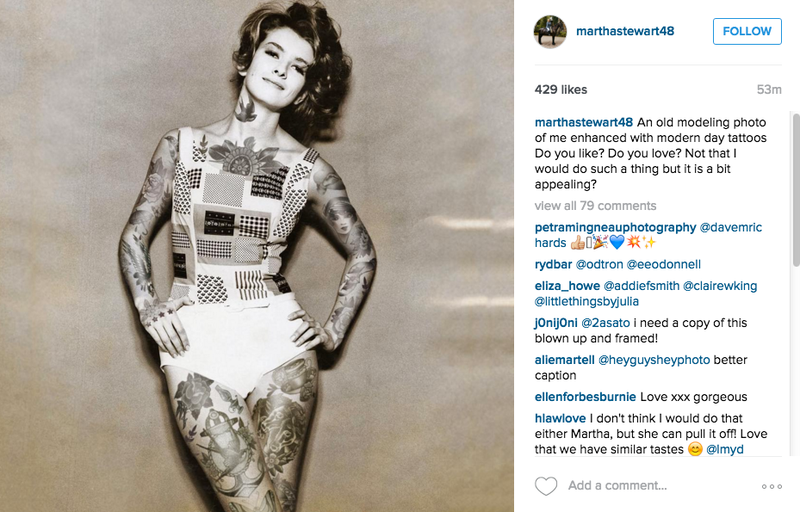Click the heart like icon
800x512 pixels.
coord(545,485)
